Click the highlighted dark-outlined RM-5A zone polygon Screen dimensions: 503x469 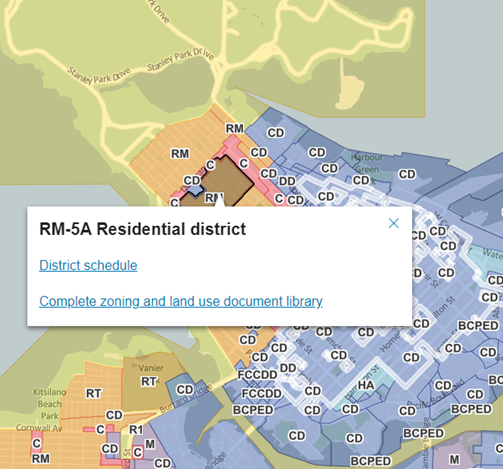point(228,182)
